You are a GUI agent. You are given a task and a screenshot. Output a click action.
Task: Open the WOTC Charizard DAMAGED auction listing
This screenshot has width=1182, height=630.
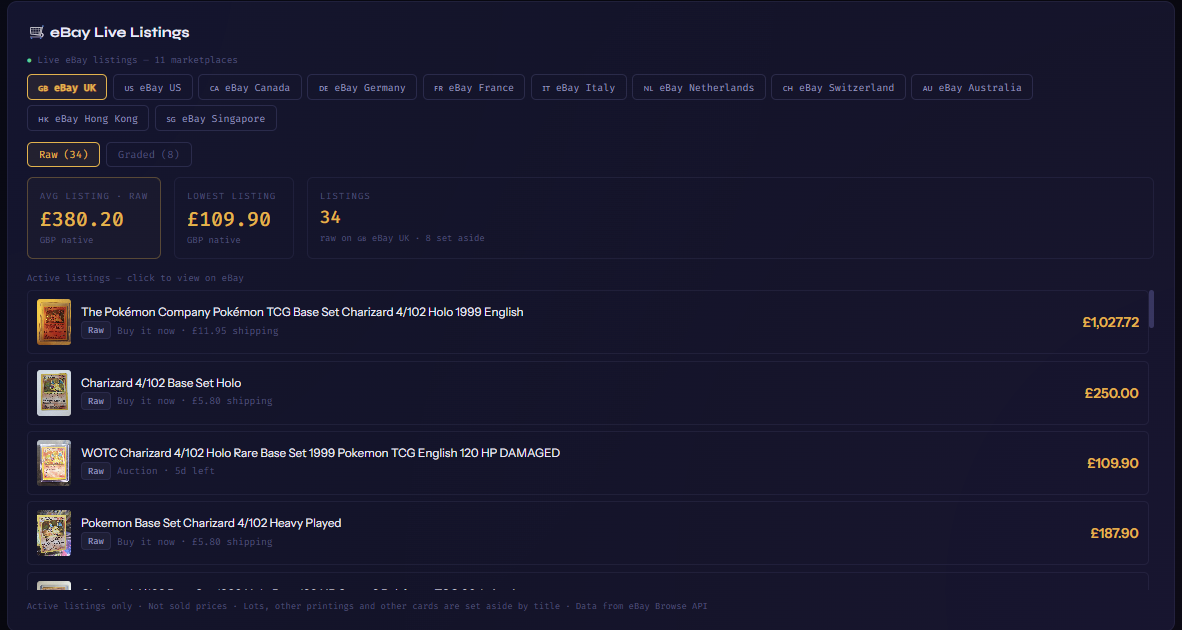tap(587, 463)
